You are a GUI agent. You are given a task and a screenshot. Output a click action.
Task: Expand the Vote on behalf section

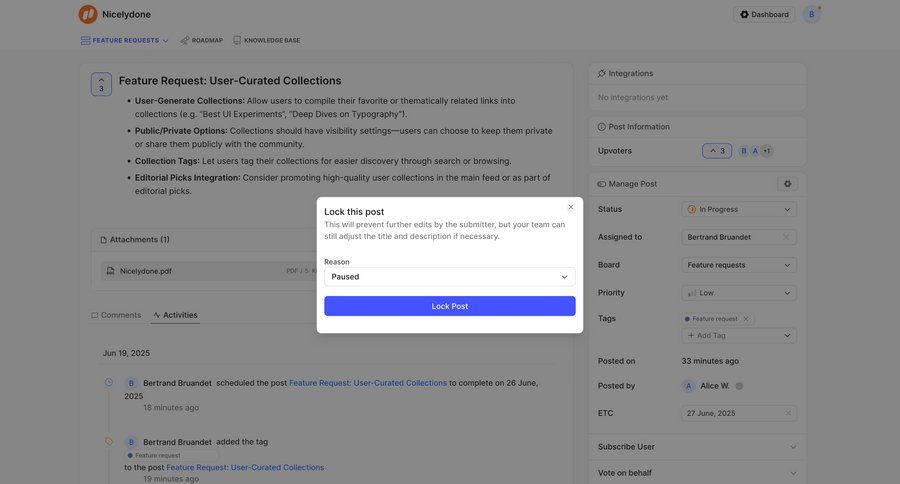coord(697,473)
